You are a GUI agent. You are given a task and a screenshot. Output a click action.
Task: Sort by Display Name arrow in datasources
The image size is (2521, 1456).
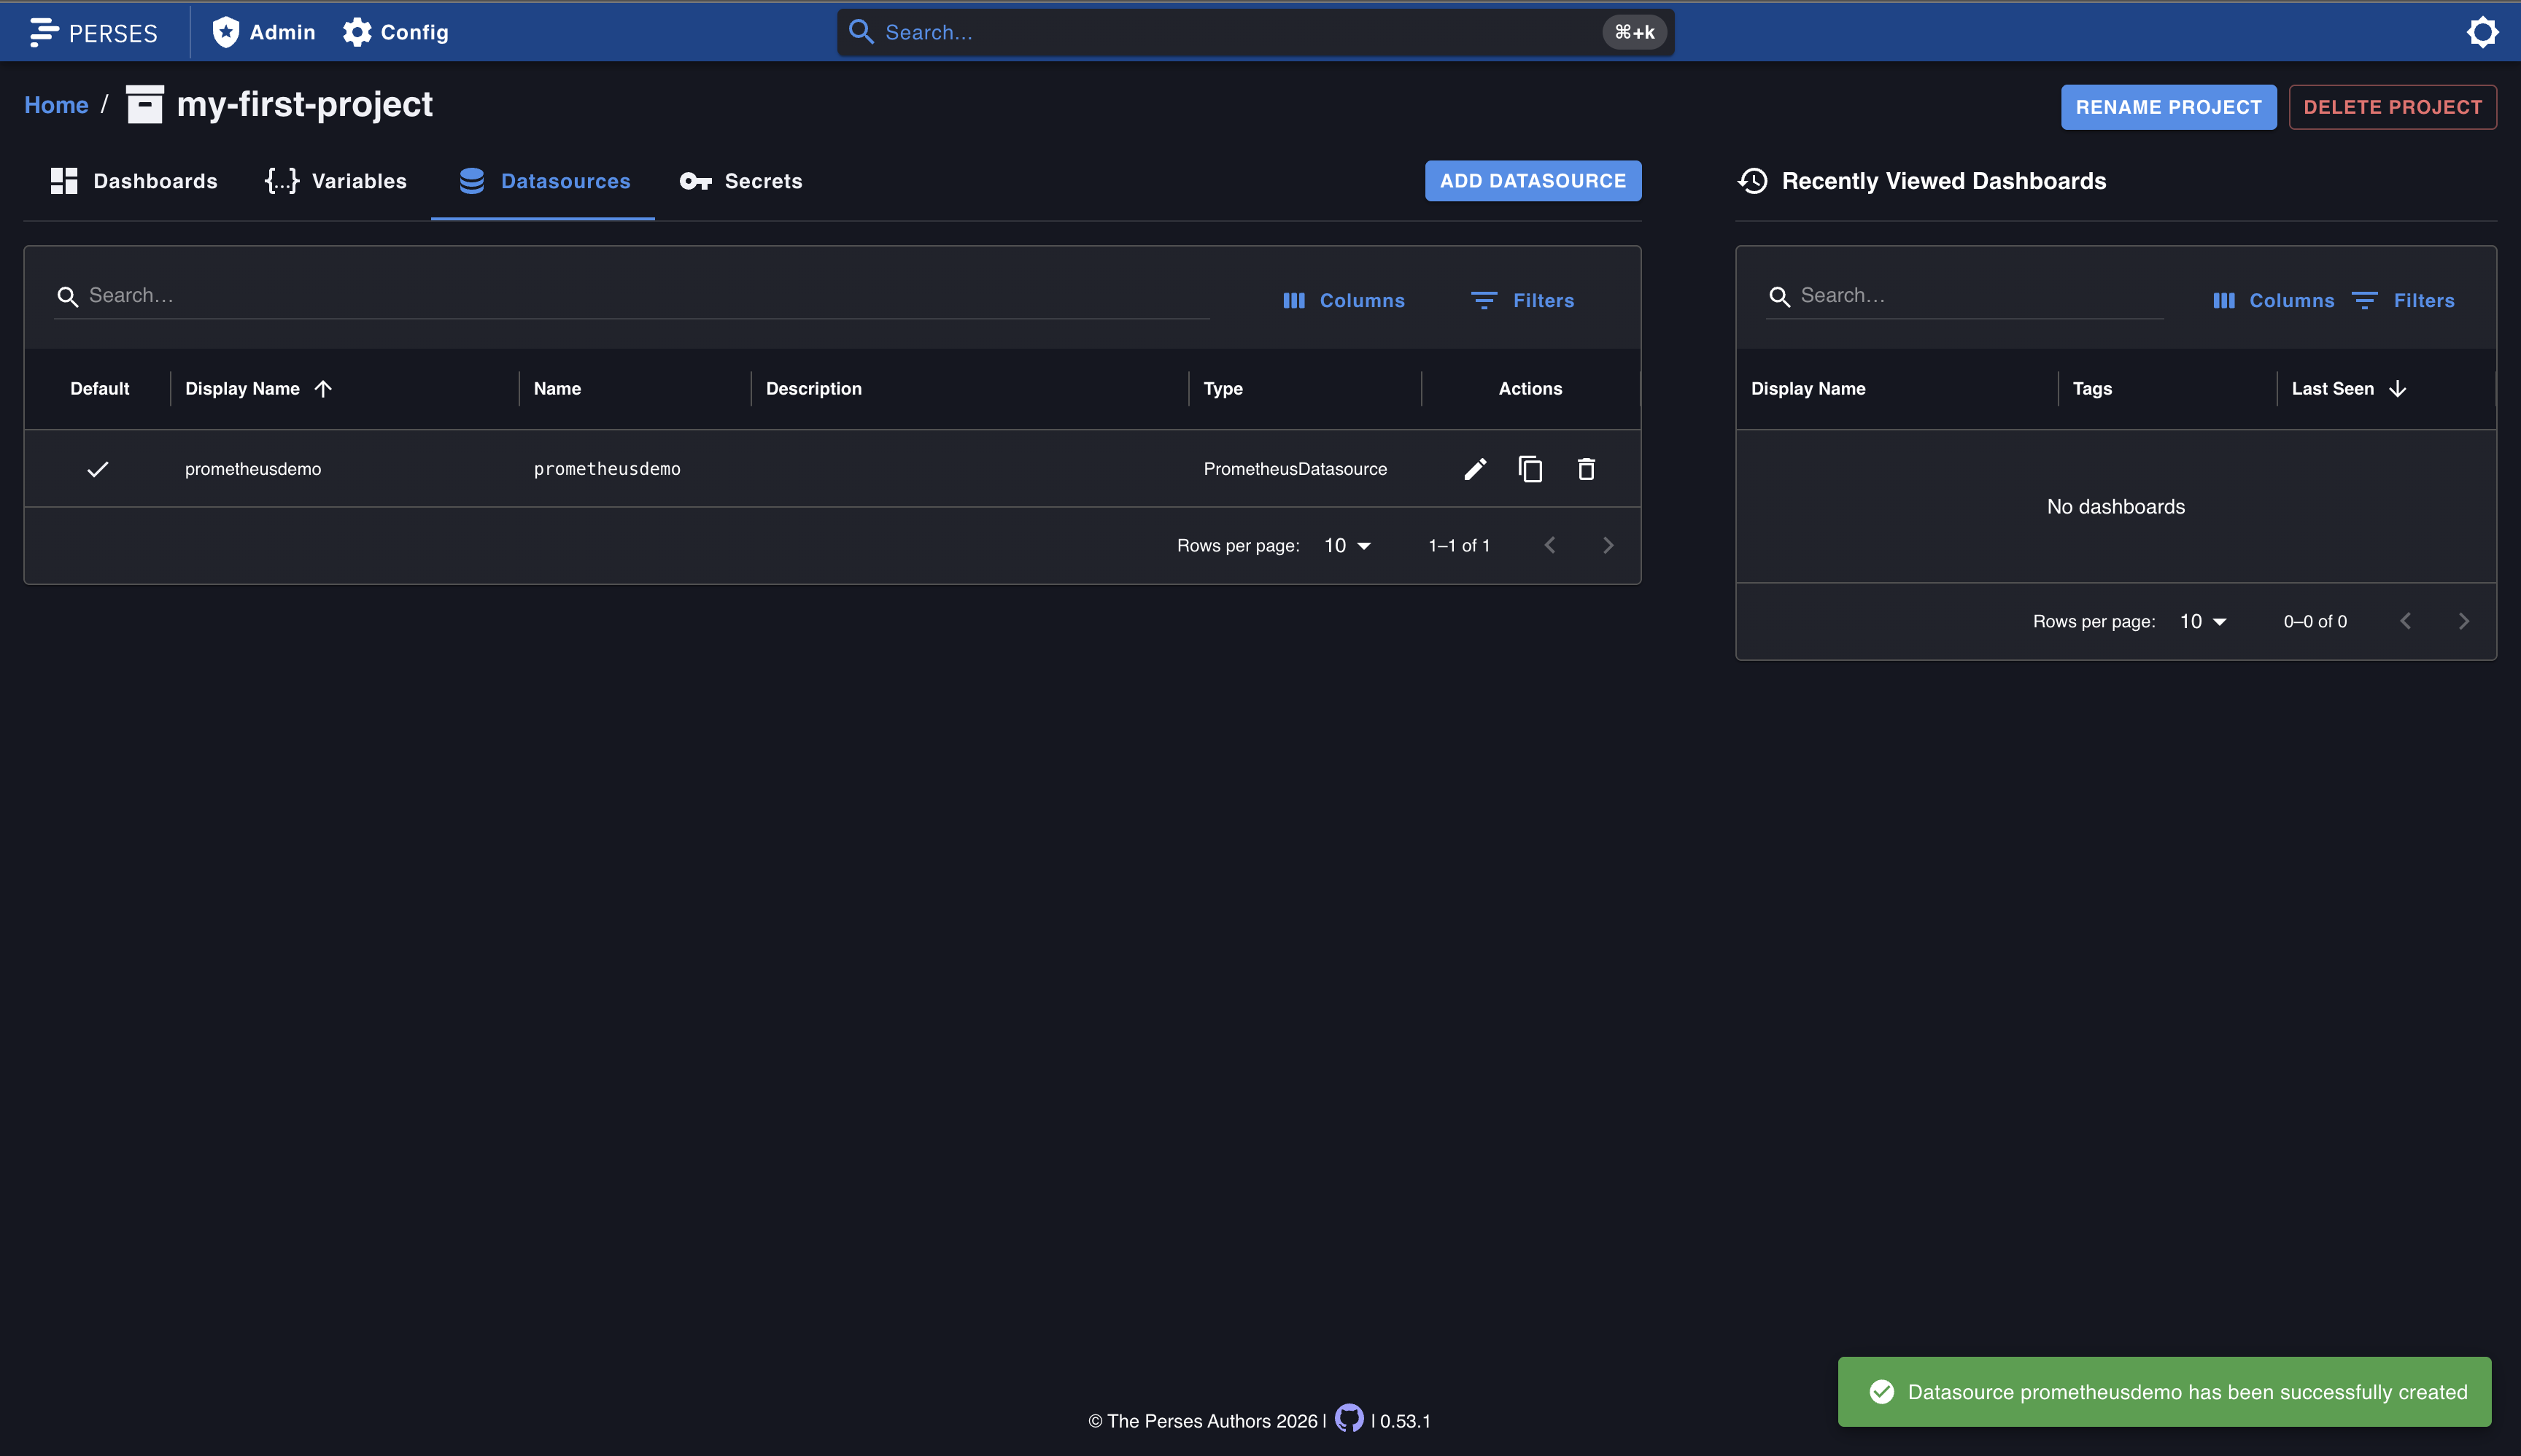click(323, 389)
